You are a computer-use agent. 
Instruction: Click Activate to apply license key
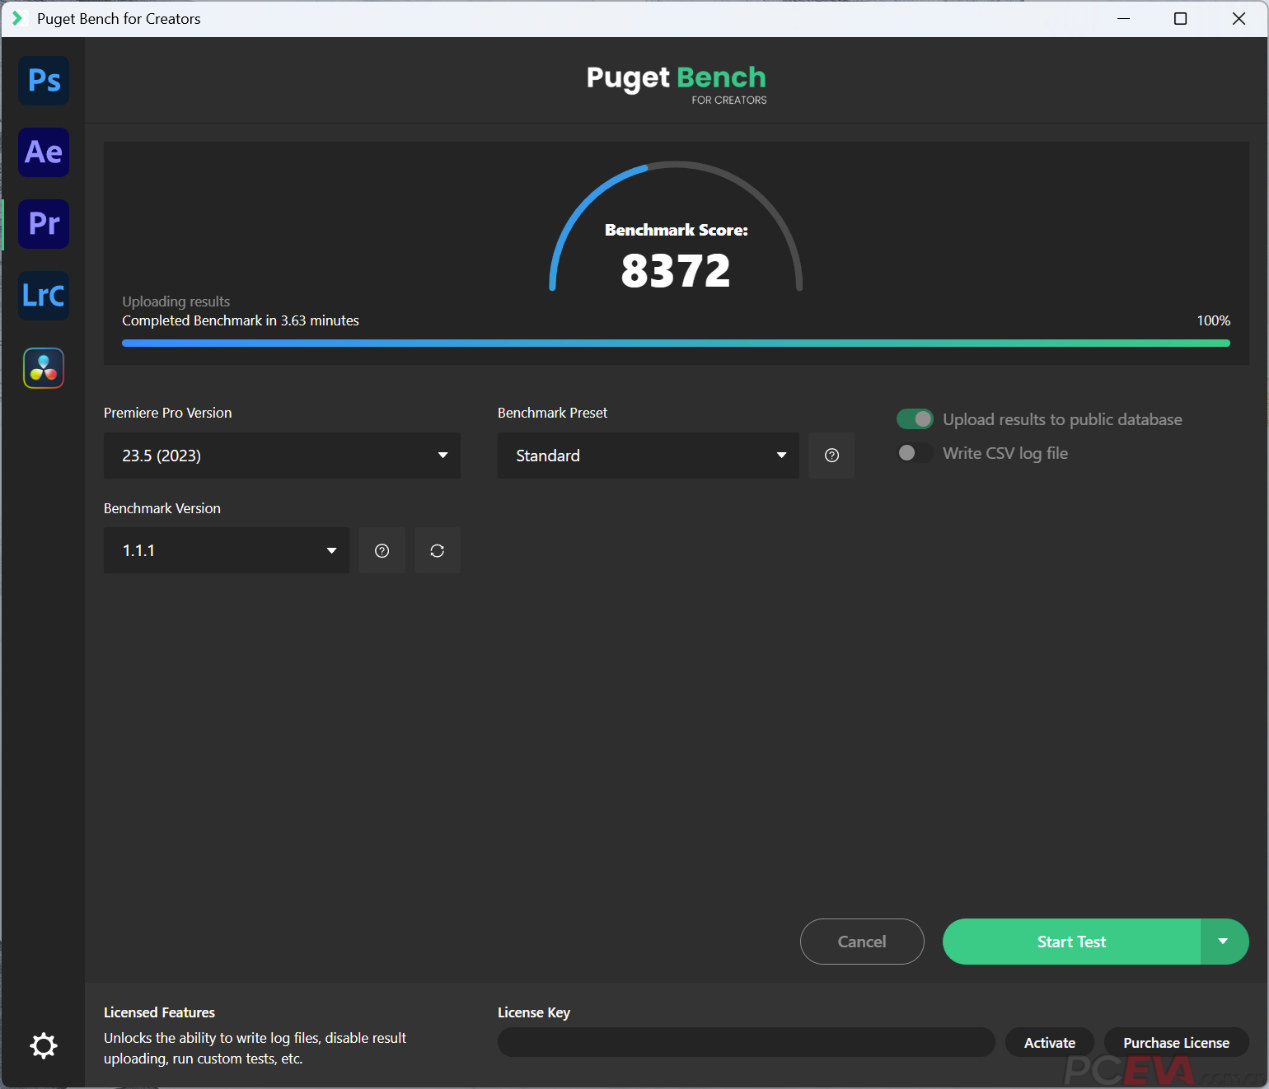coord(1049,1043)
